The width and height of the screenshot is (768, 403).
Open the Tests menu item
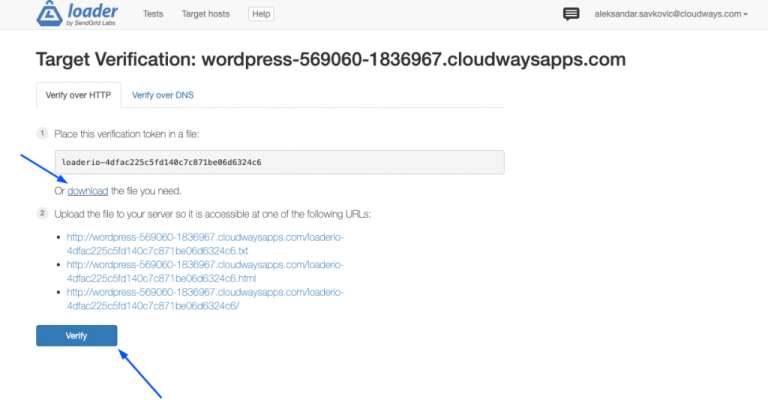pyautogui.click(x=153, y=14)
